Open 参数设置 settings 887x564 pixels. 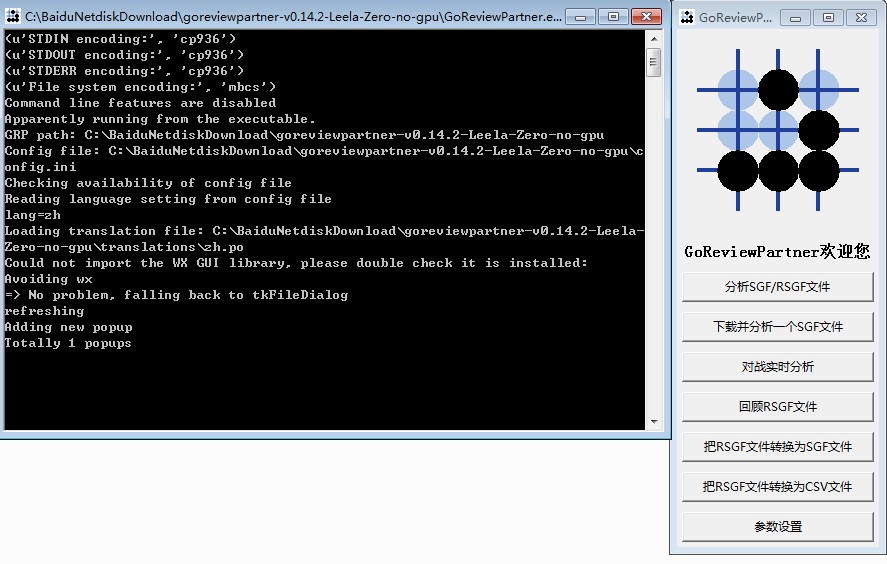tap(777, 527)
